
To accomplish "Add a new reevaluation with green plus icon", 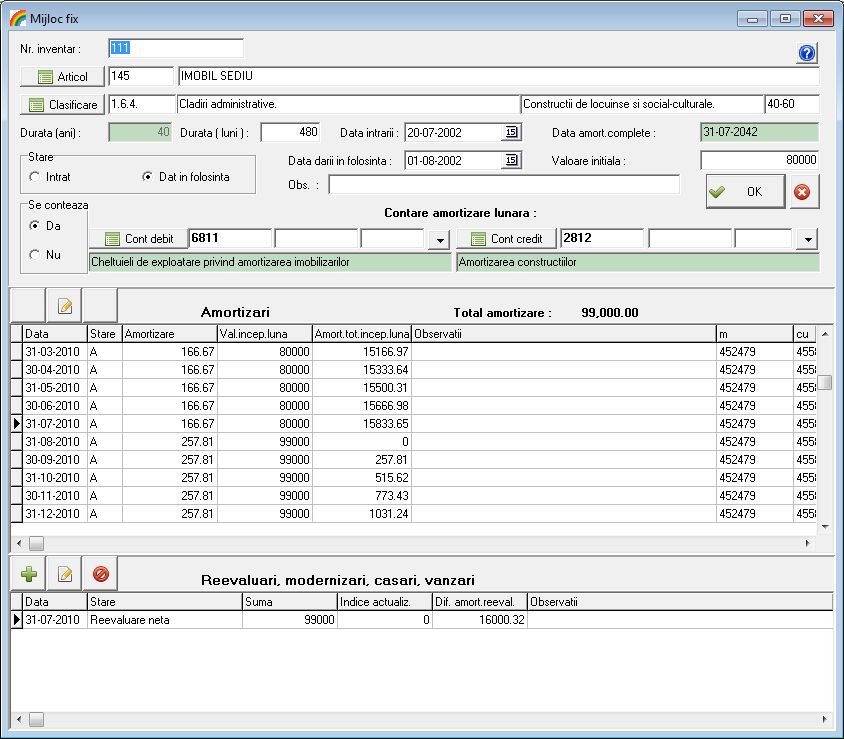I will [28, 574].
